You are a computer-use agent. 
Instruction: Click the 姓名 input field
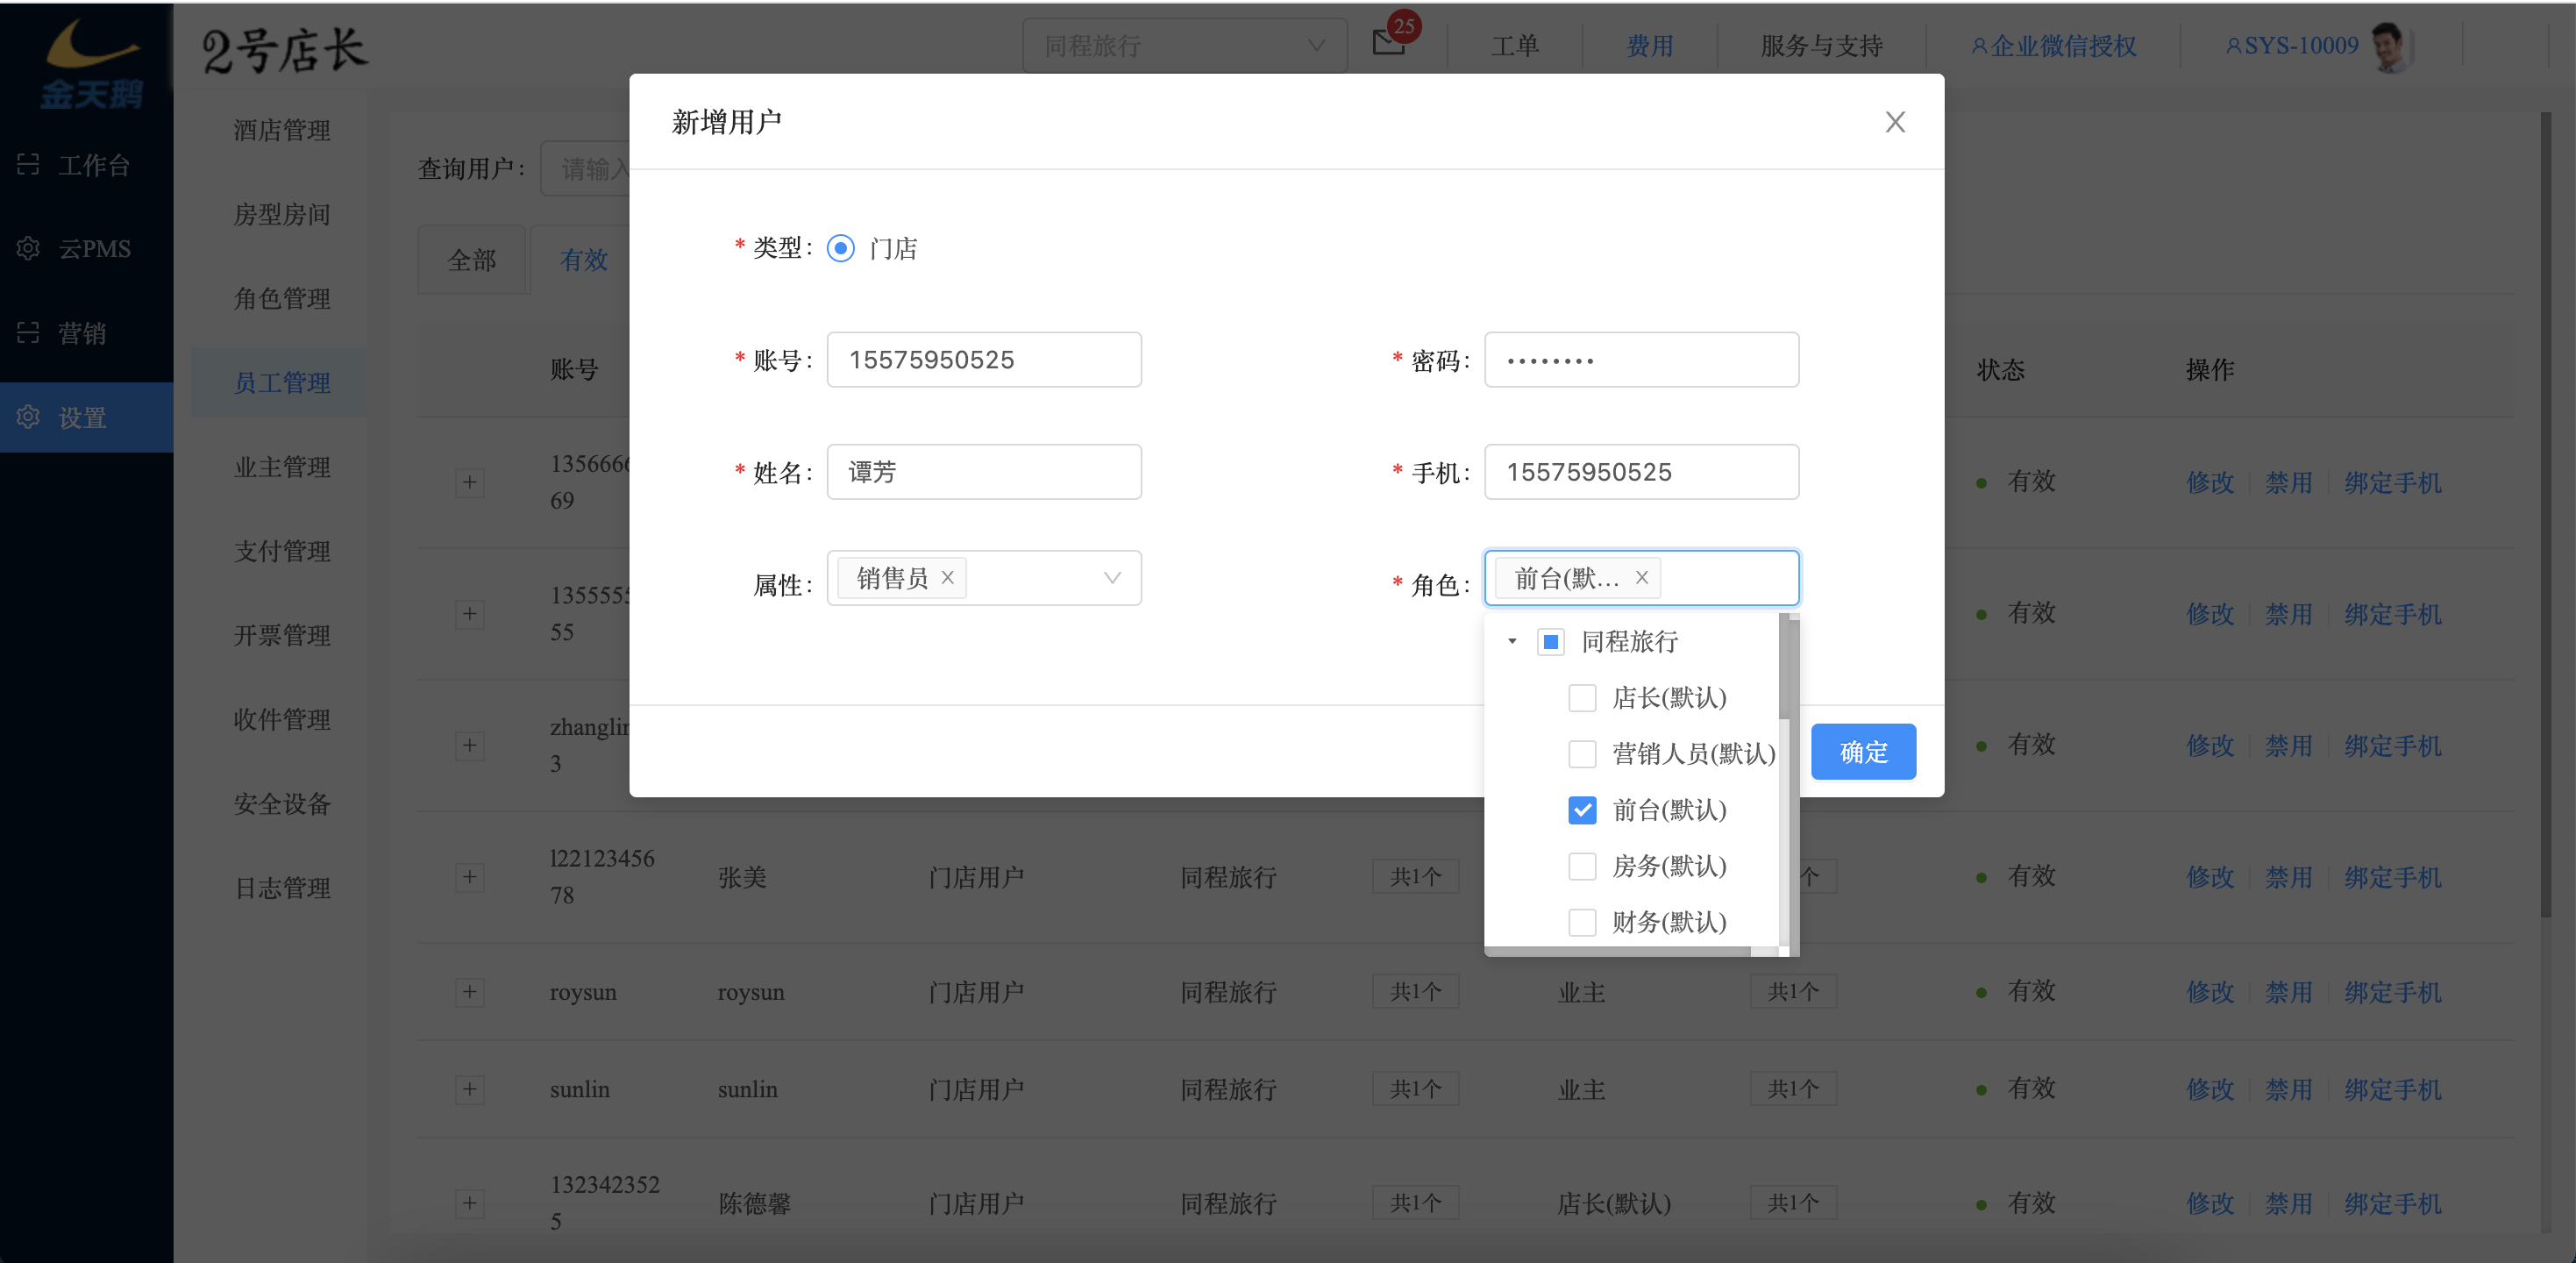pyautogui.click(x=983, y=472)
